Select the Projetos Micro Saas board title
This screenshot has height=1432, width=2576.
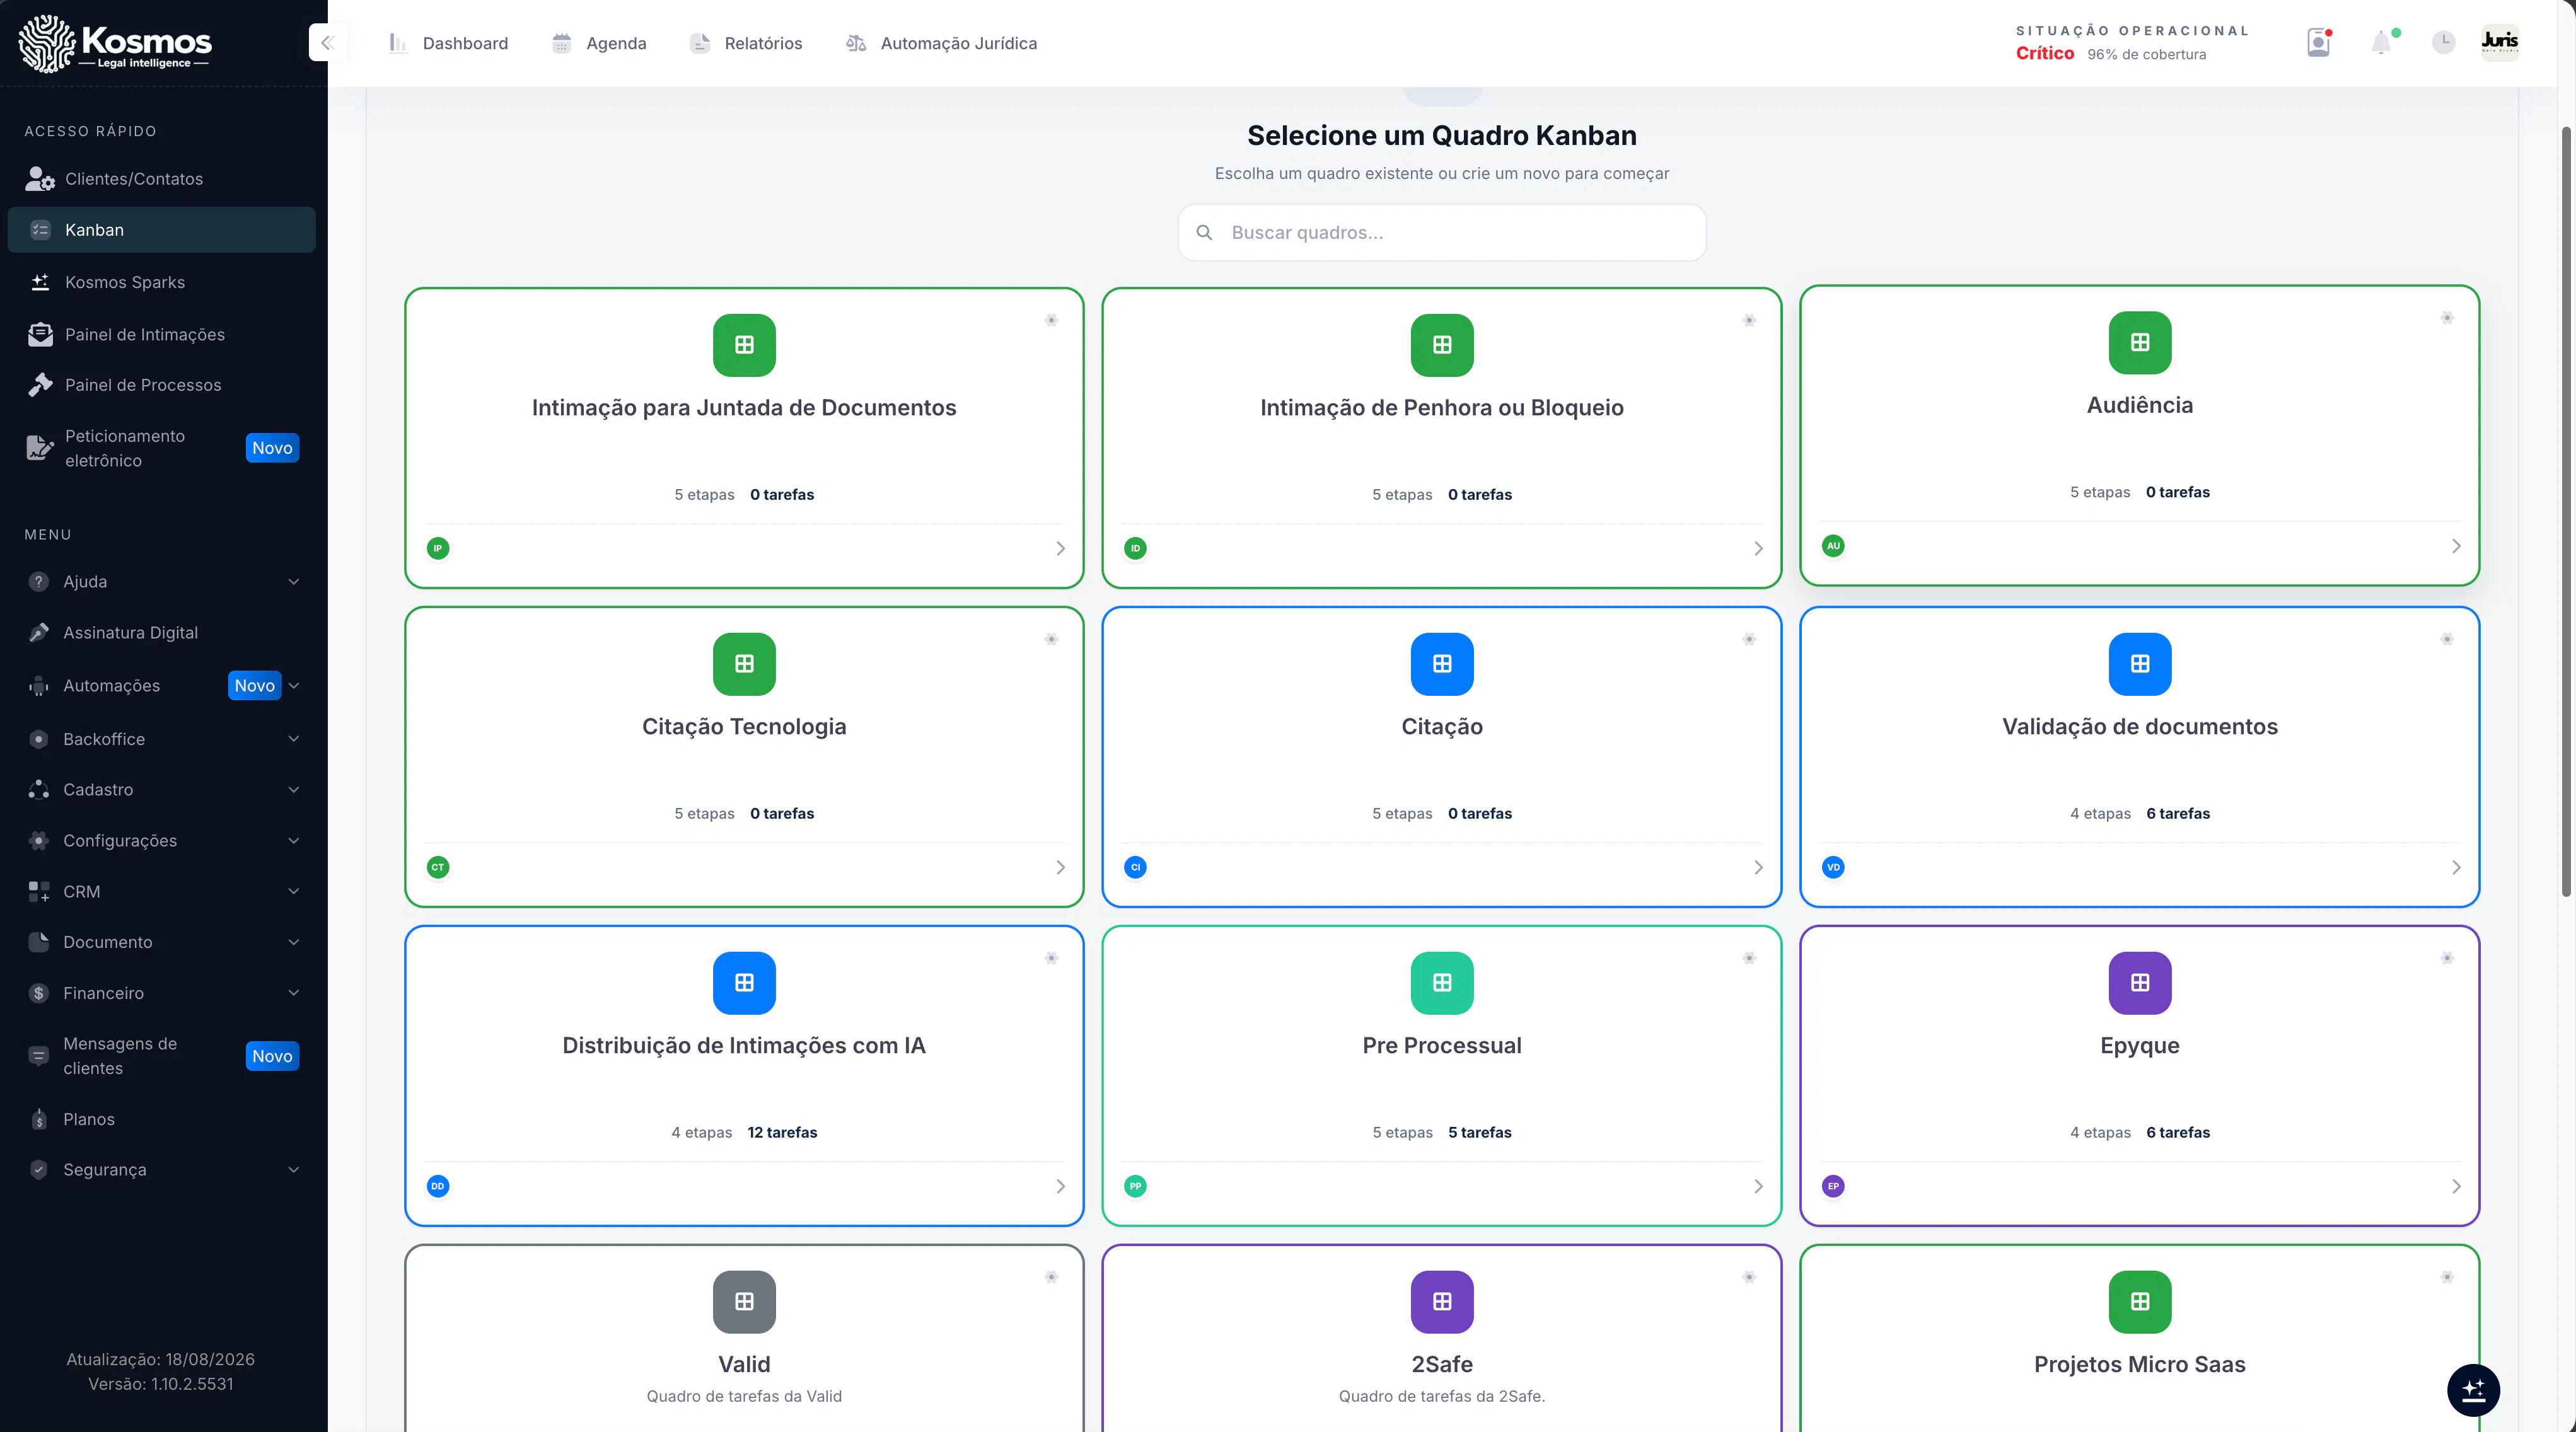2140,1364
